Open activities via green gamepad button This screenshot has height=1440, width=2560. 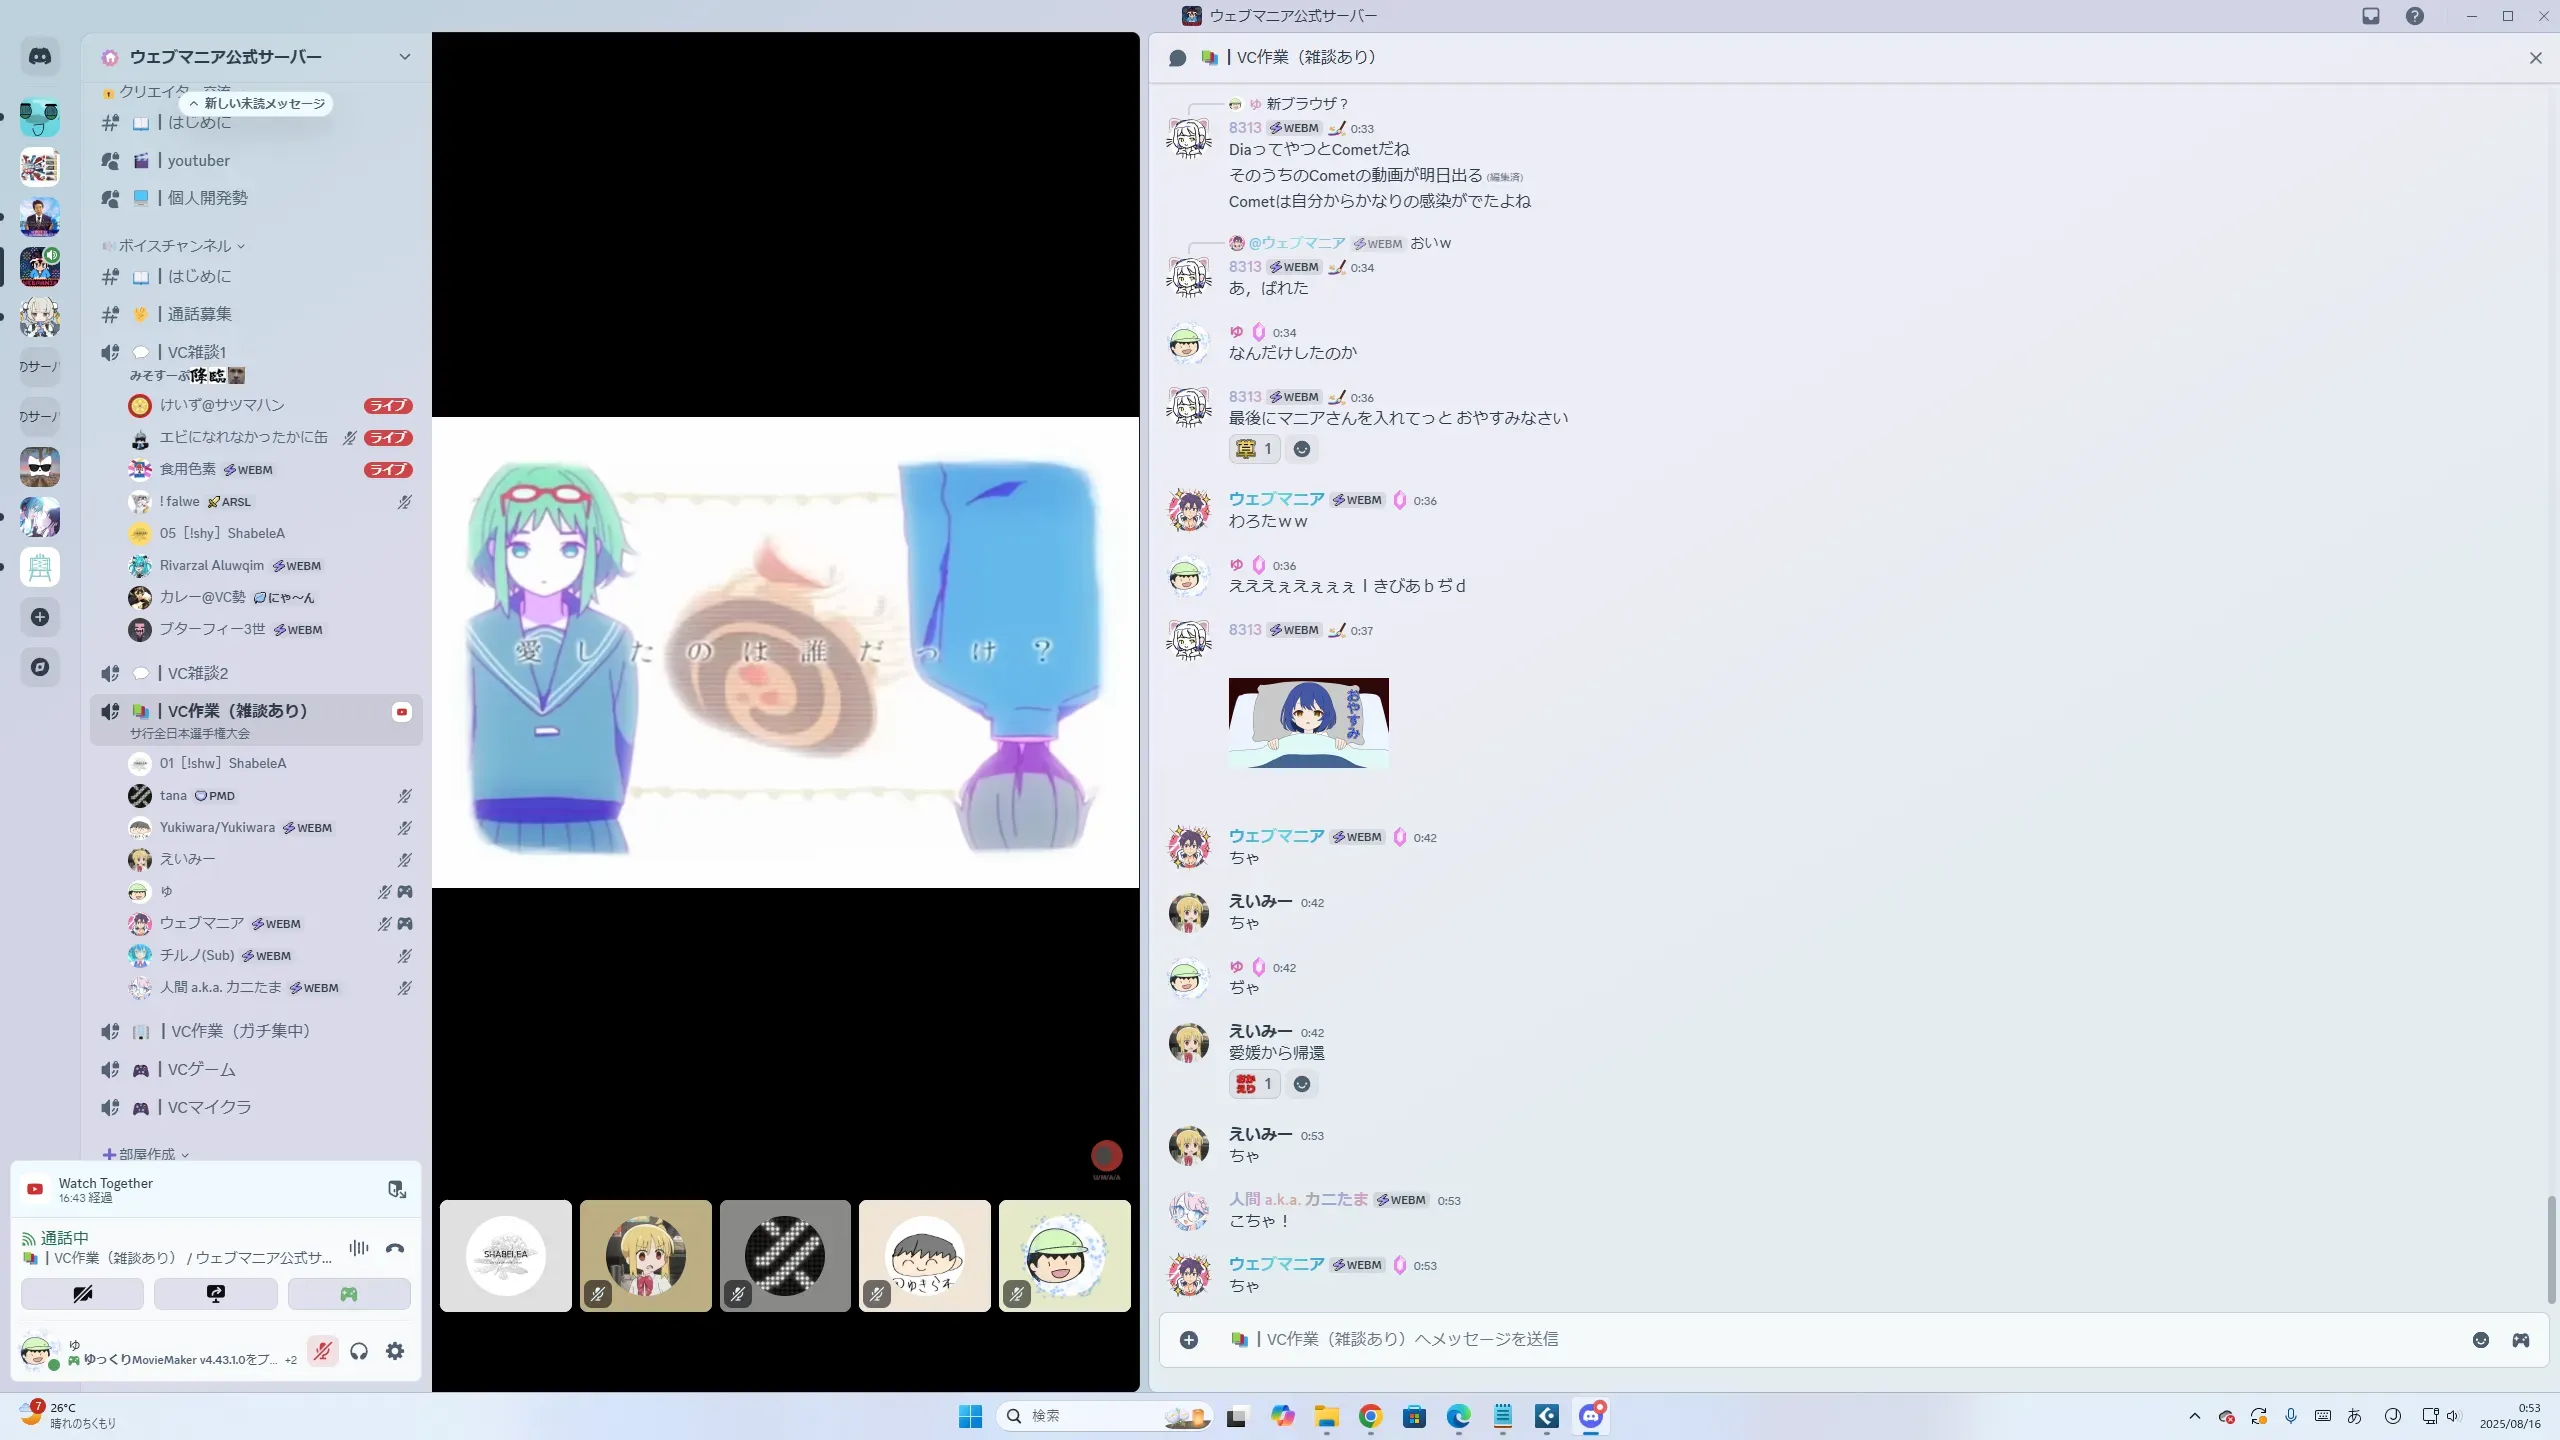point(348,1294)
